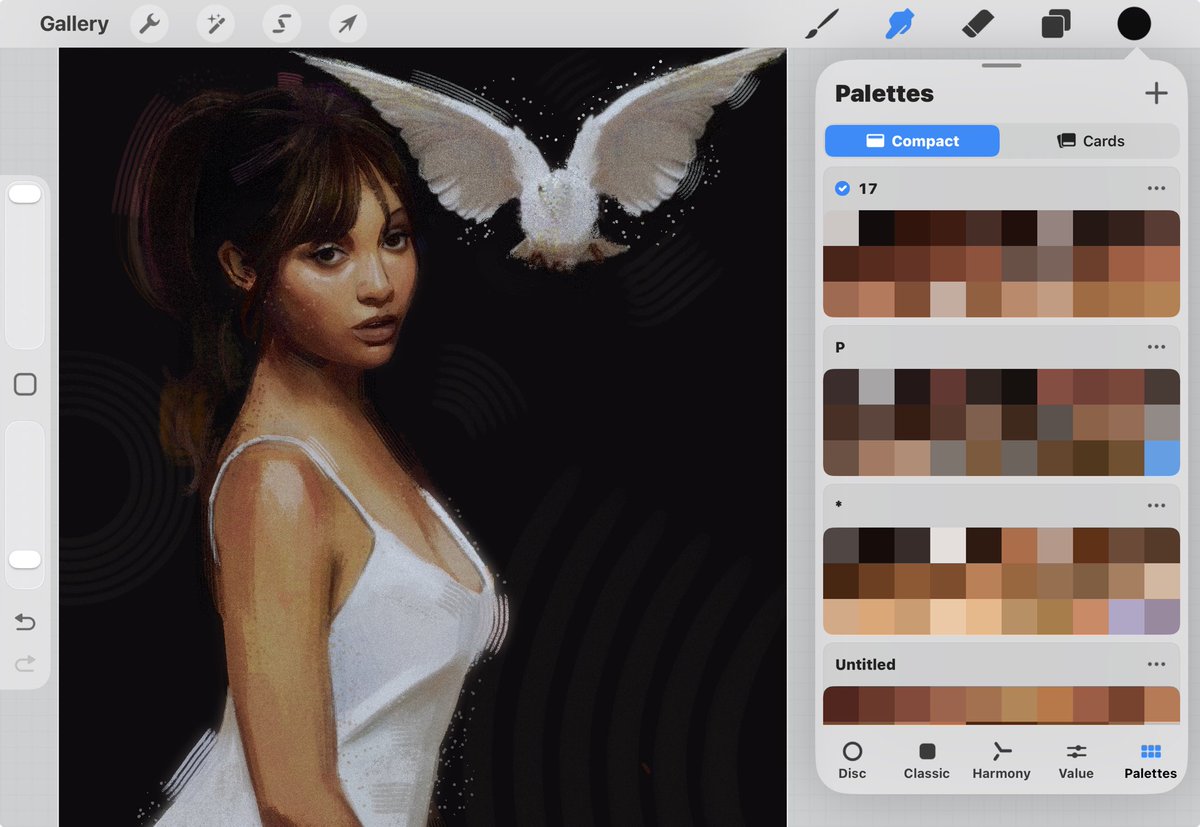This screenshot has height=827, width=1200.
Task: Open options menu for palette P
Action: pyautogui.click(x=1157, y=347)
